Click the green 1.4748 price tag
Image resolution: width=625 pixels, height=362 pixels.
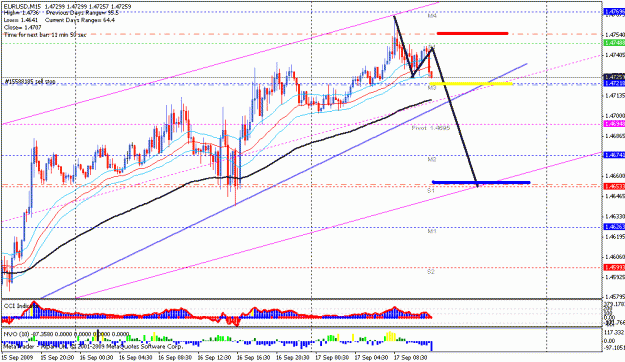[615, 43]
